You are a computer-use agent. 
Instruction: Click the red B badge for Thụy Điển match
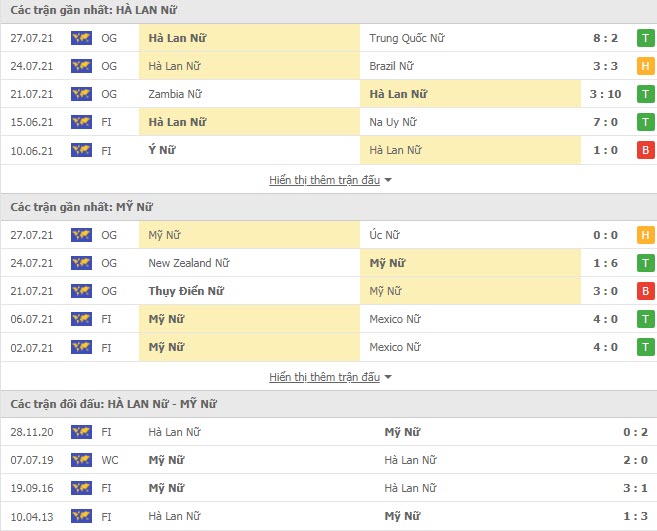point(645,291)
